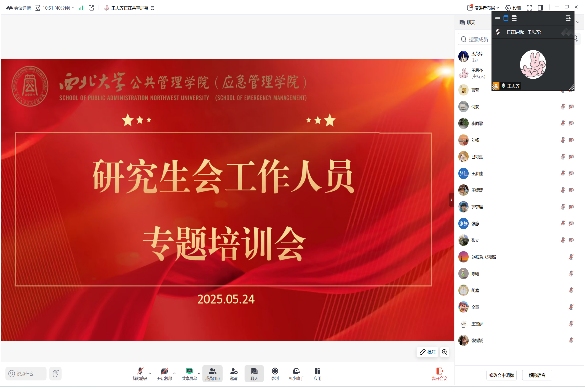Viewport: 585px width, 387px height.
Task: Click the bottom-right members panel button
Action: [537, 375]
